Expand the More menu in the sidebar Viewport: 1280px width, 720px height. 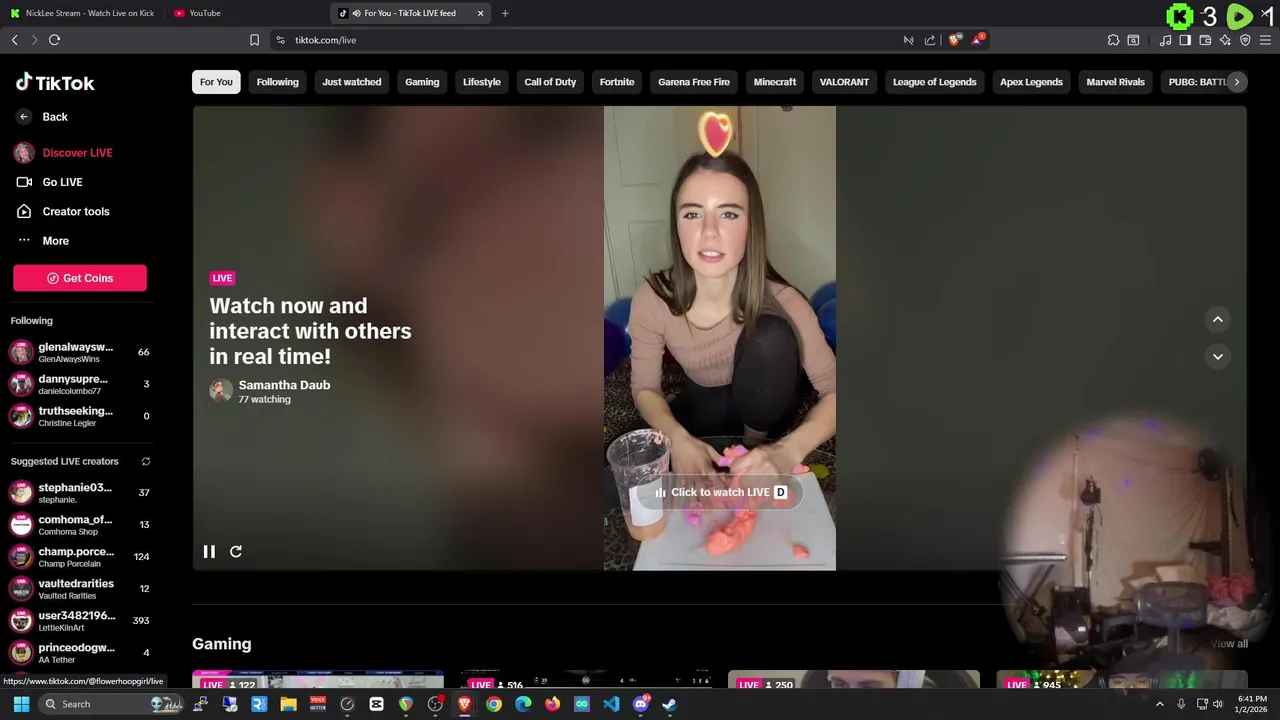click(55, 241)
